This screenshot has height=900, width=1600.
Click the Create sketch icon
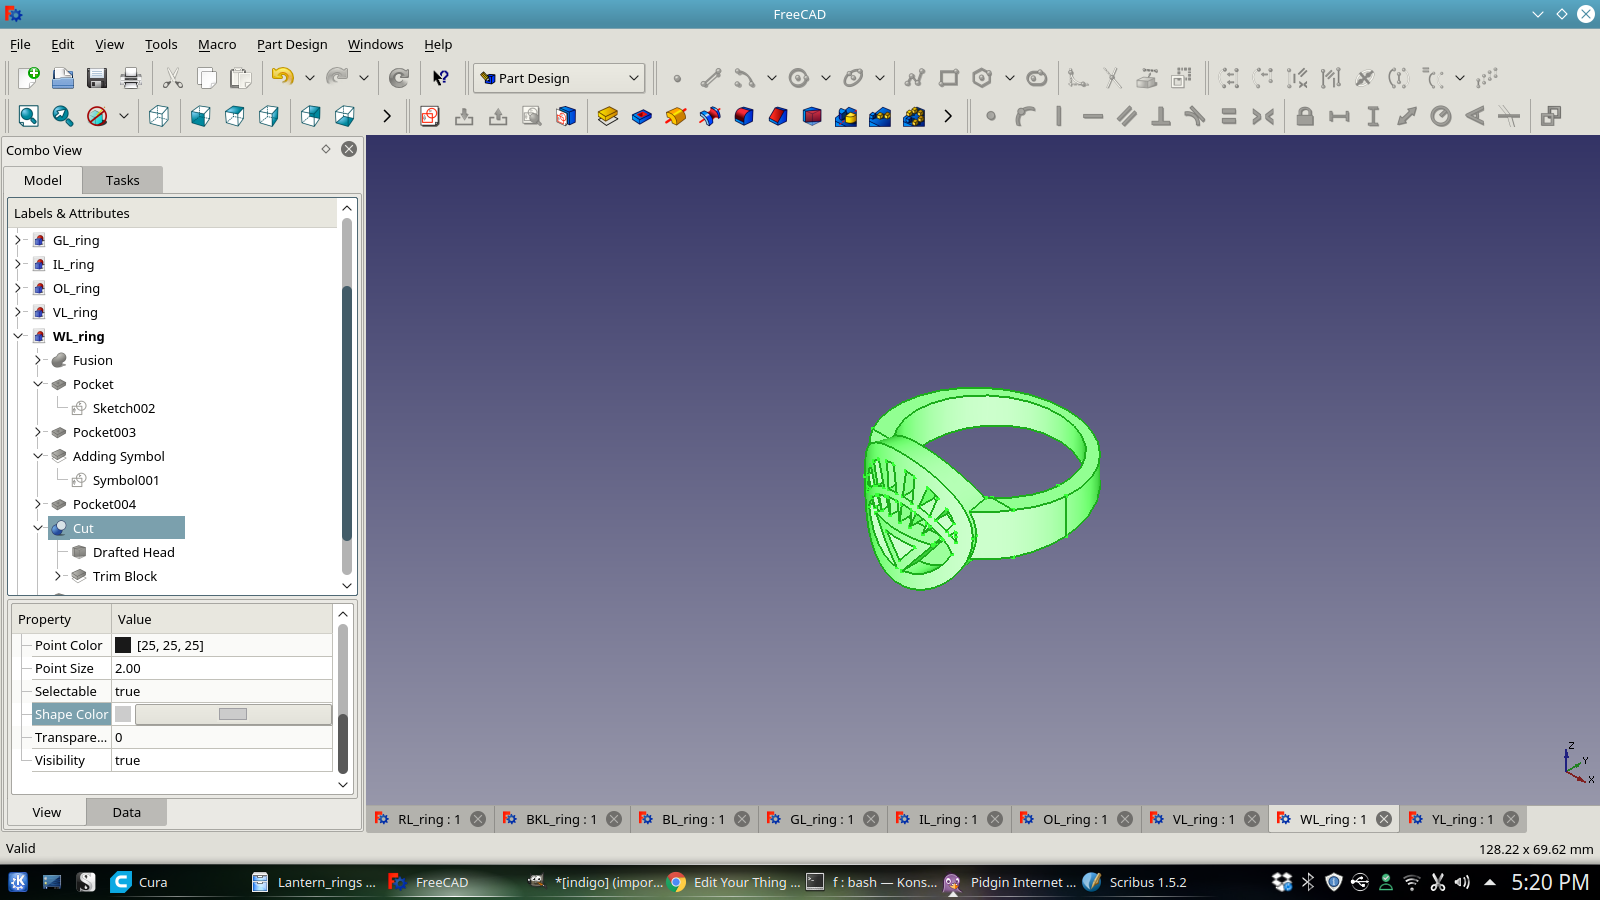coord(430,116)
